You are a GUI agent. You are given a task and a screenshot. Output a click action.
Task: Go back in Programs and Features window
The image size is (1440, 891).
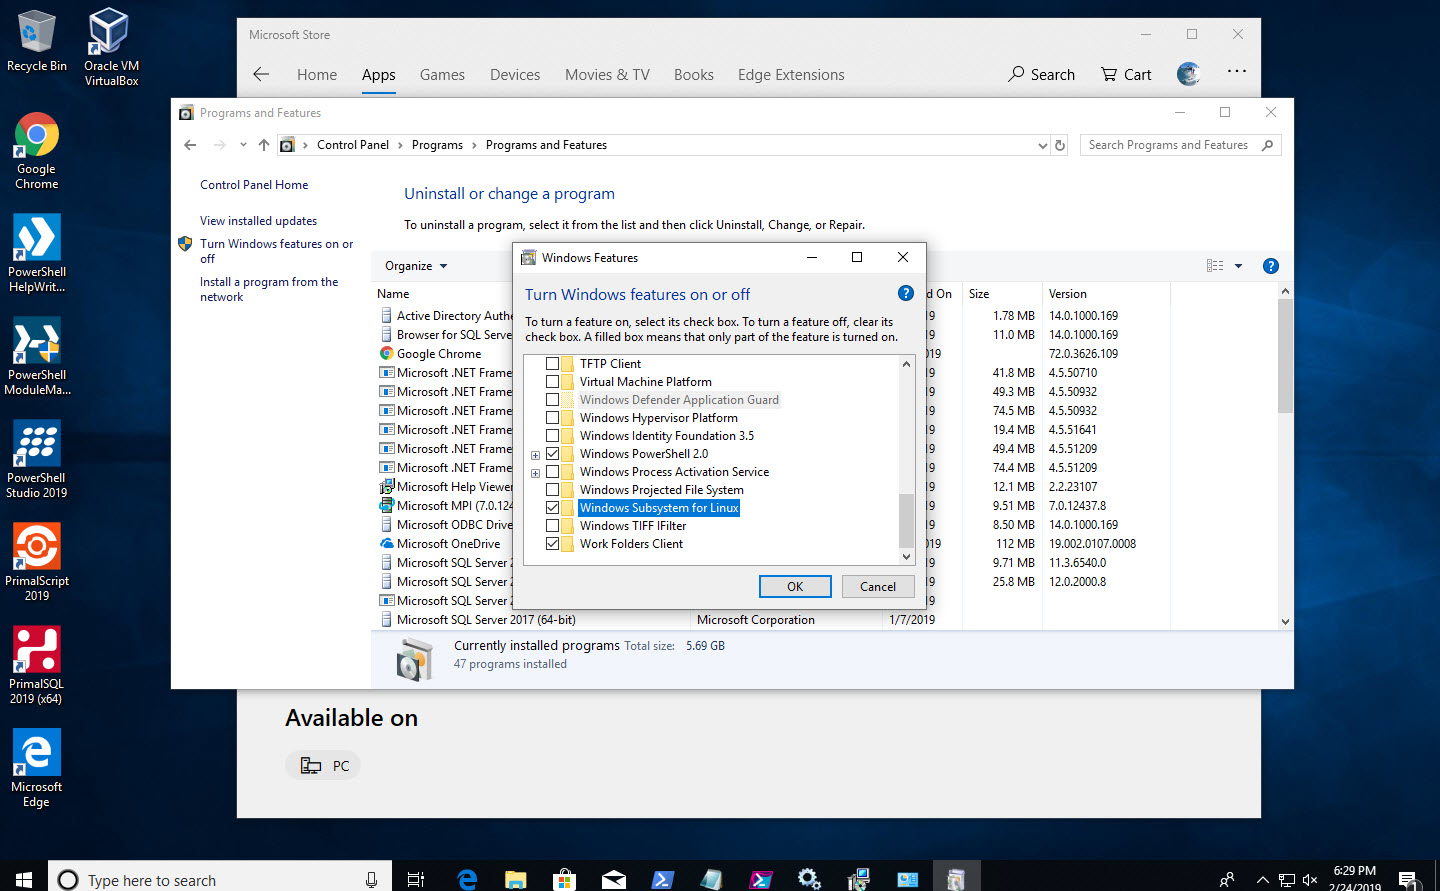[x=190, y=145]
